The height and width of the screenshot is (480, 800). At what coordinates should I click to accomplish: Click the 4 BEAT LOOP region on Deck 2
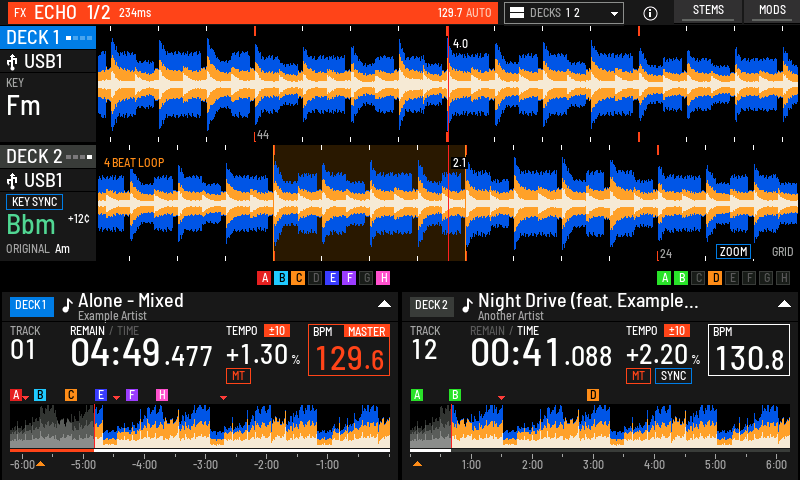pos(370,203)
